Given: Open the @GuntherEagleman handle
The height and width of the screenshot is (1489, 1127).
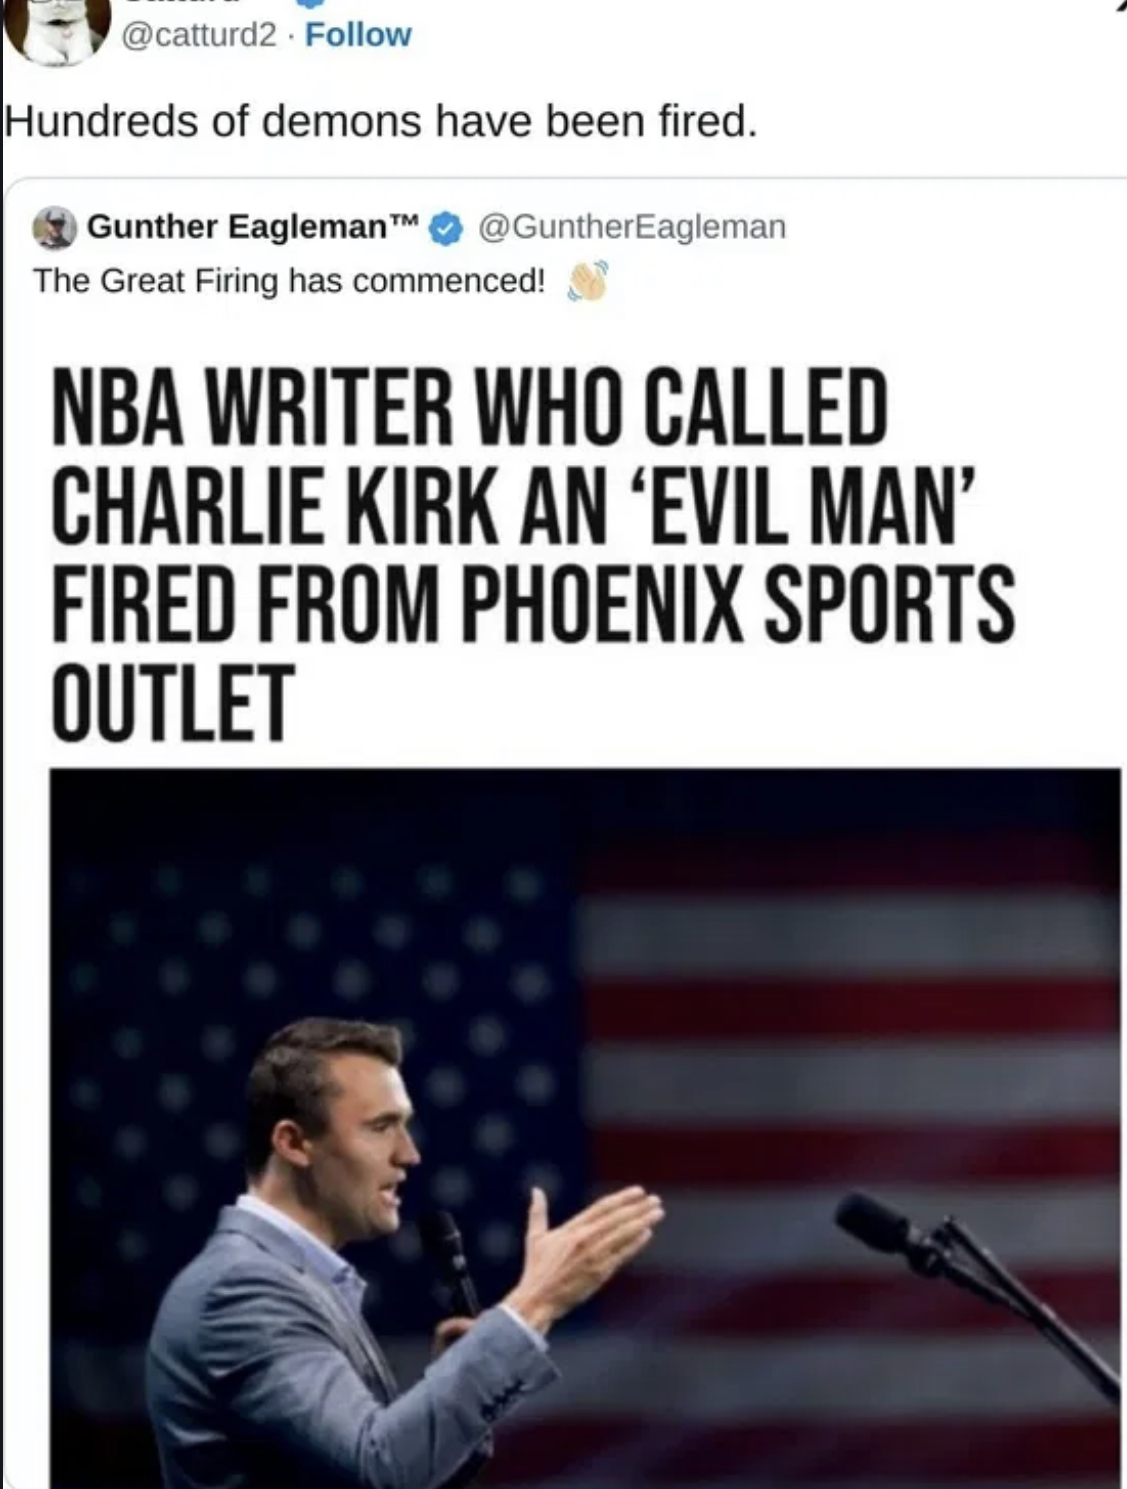Looking at the screenshot, I should pyautogui.click(x=632, y=227).
